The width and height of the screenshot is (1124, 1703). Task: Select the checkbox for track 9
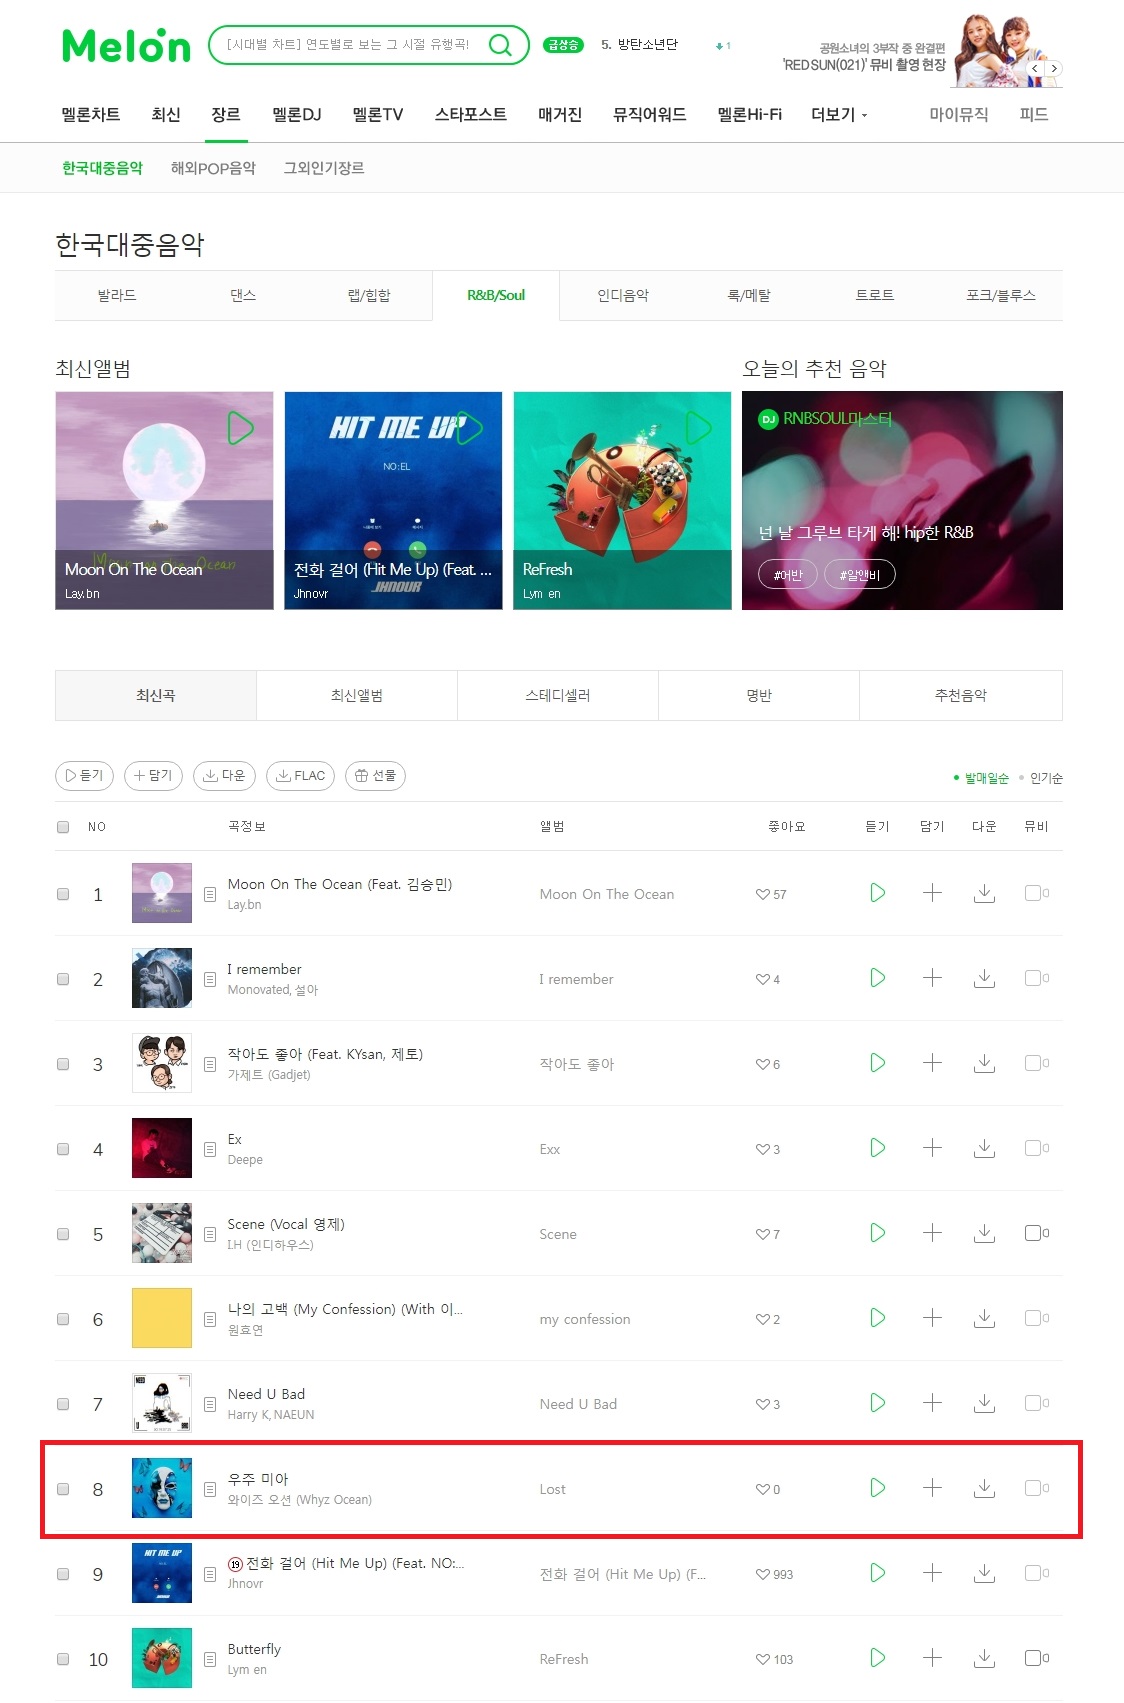(x=63, y=1574)
